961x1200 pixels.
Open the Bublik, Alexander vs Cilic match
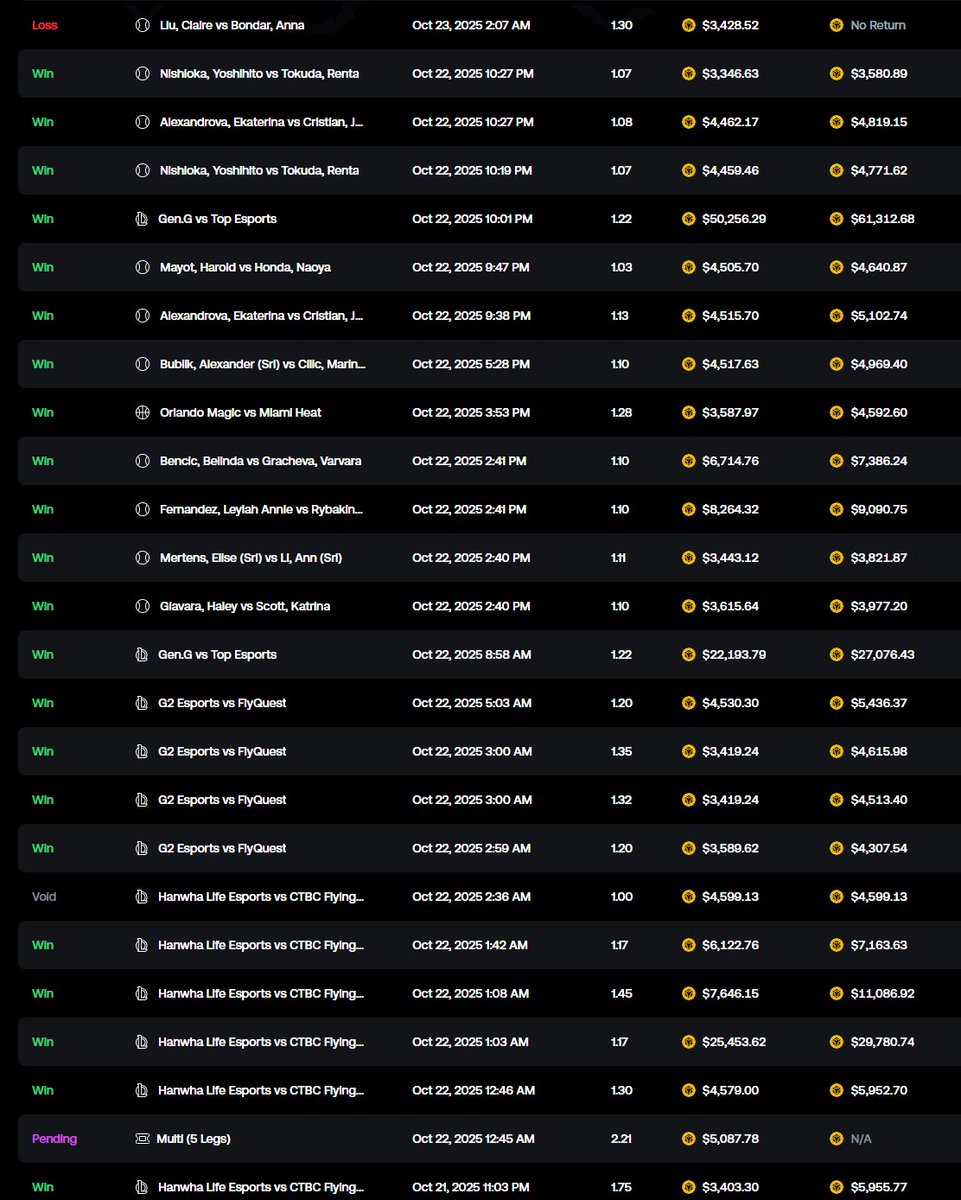coord(262,364)
